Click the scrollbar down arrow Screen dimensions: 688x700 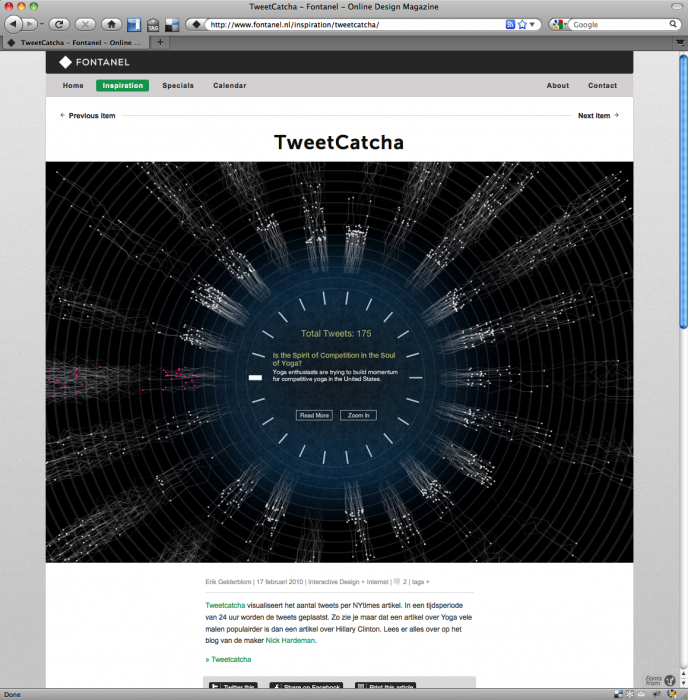[683, 683]
